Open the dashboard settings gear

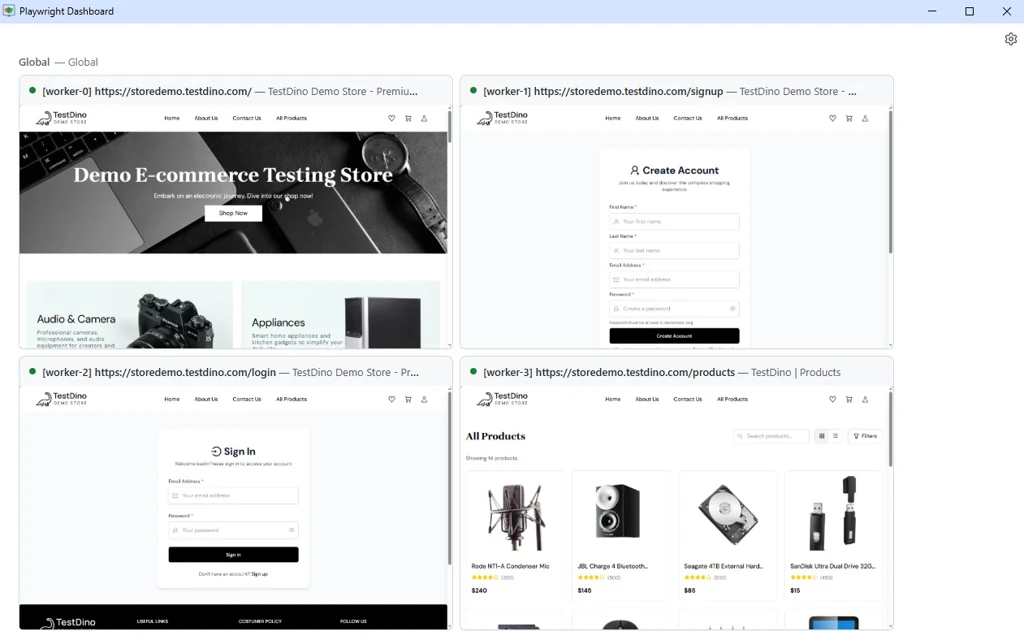[x=1010, y=39]
